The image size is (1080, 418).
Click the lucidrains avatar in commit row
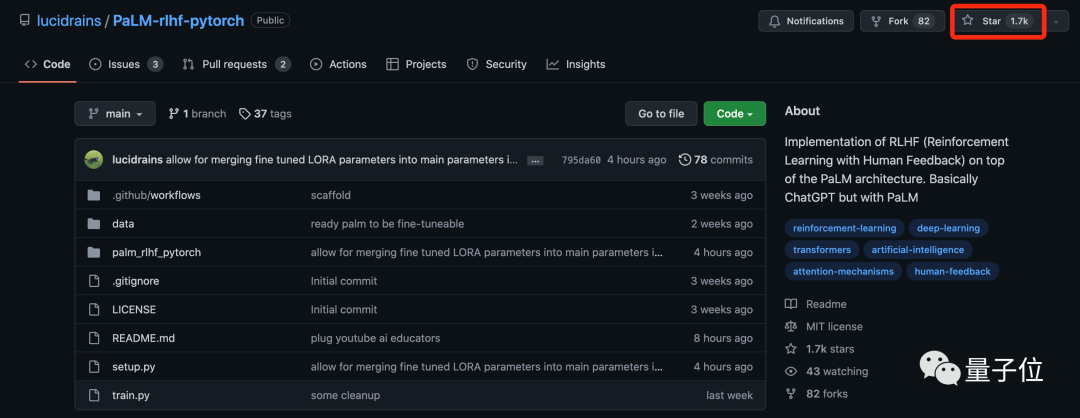[x=93, y=160]
